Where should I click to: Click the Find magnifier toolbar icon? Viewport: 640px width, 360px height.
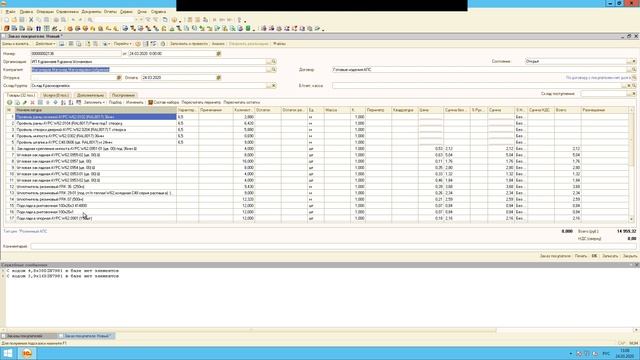(x=90, y=20)
